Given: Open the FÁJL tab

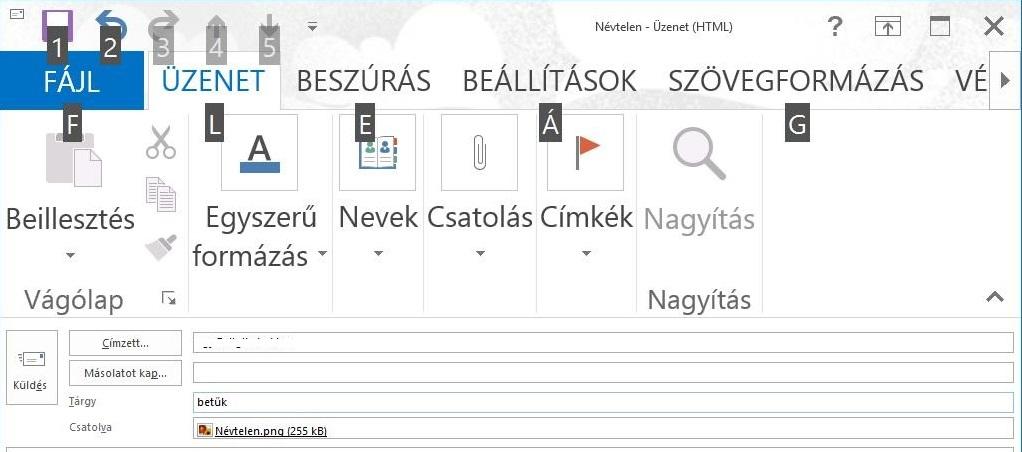Looking at the screenshot, I should [72, 81].
